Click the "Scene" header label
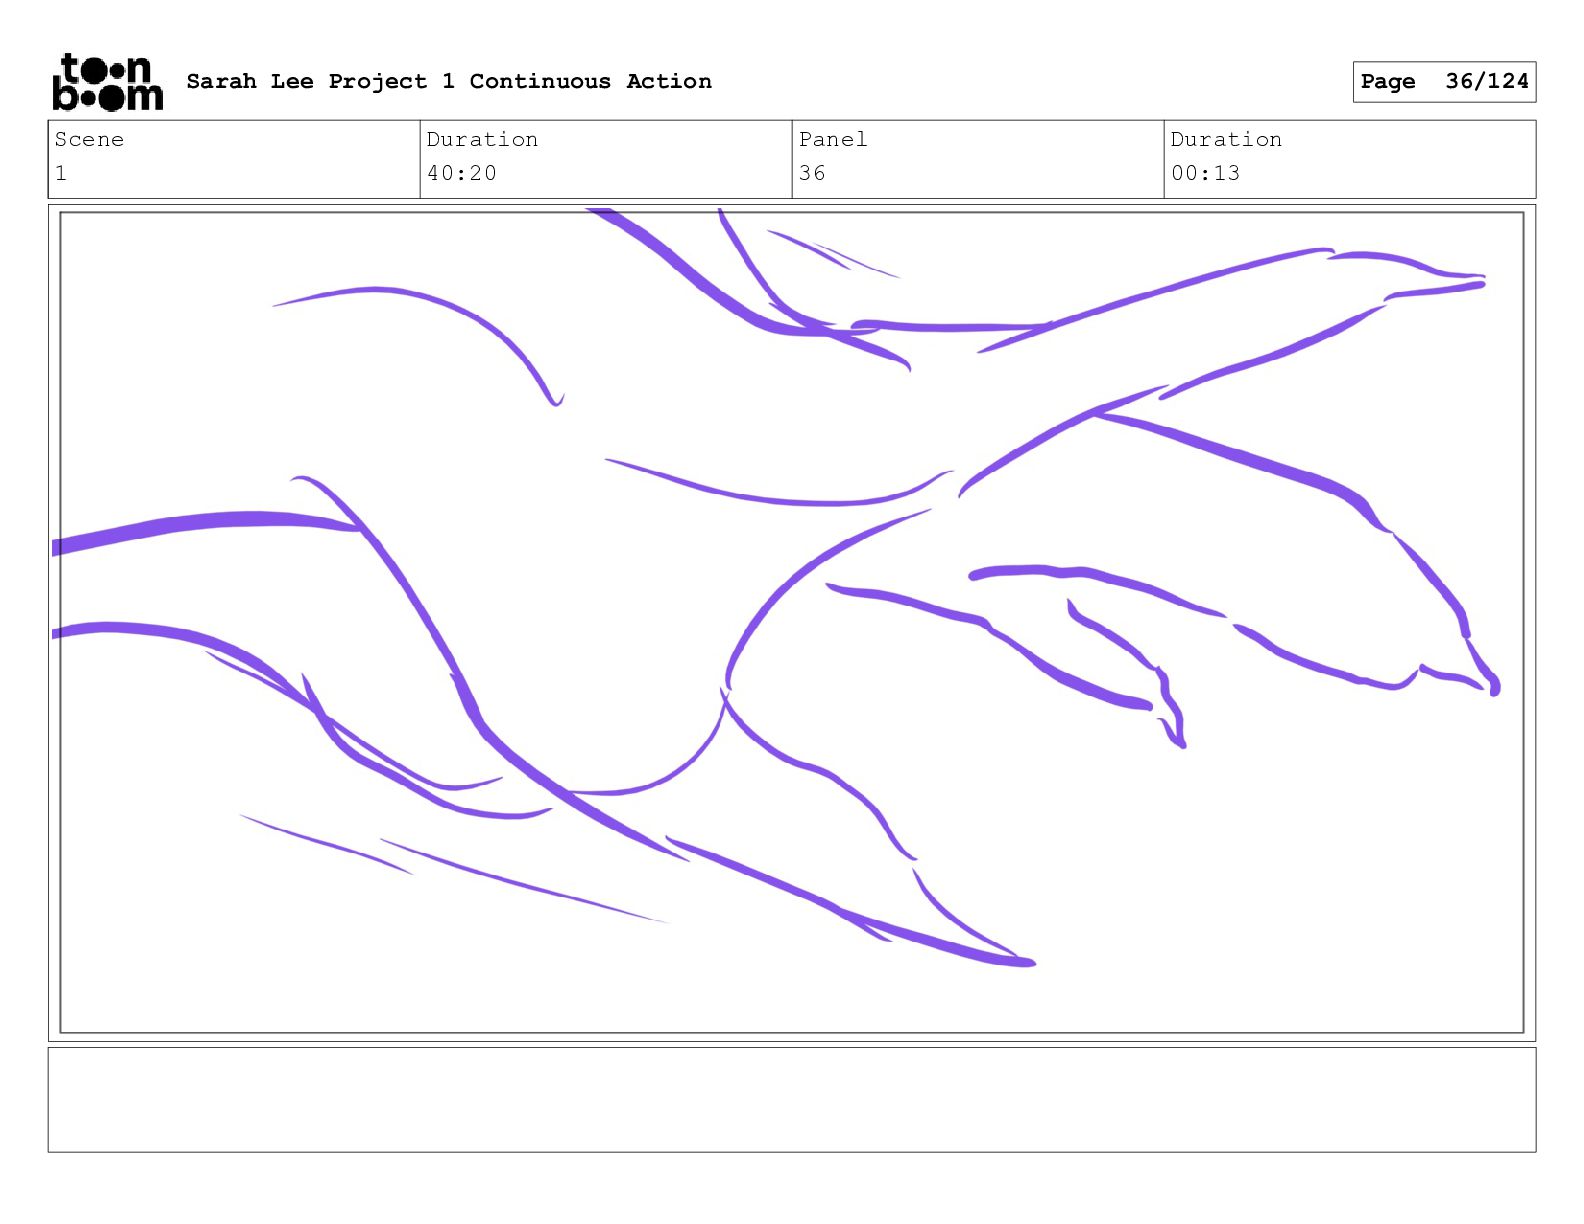Viewport: 1584px width, 1224px height. click(x=89, y=139)
